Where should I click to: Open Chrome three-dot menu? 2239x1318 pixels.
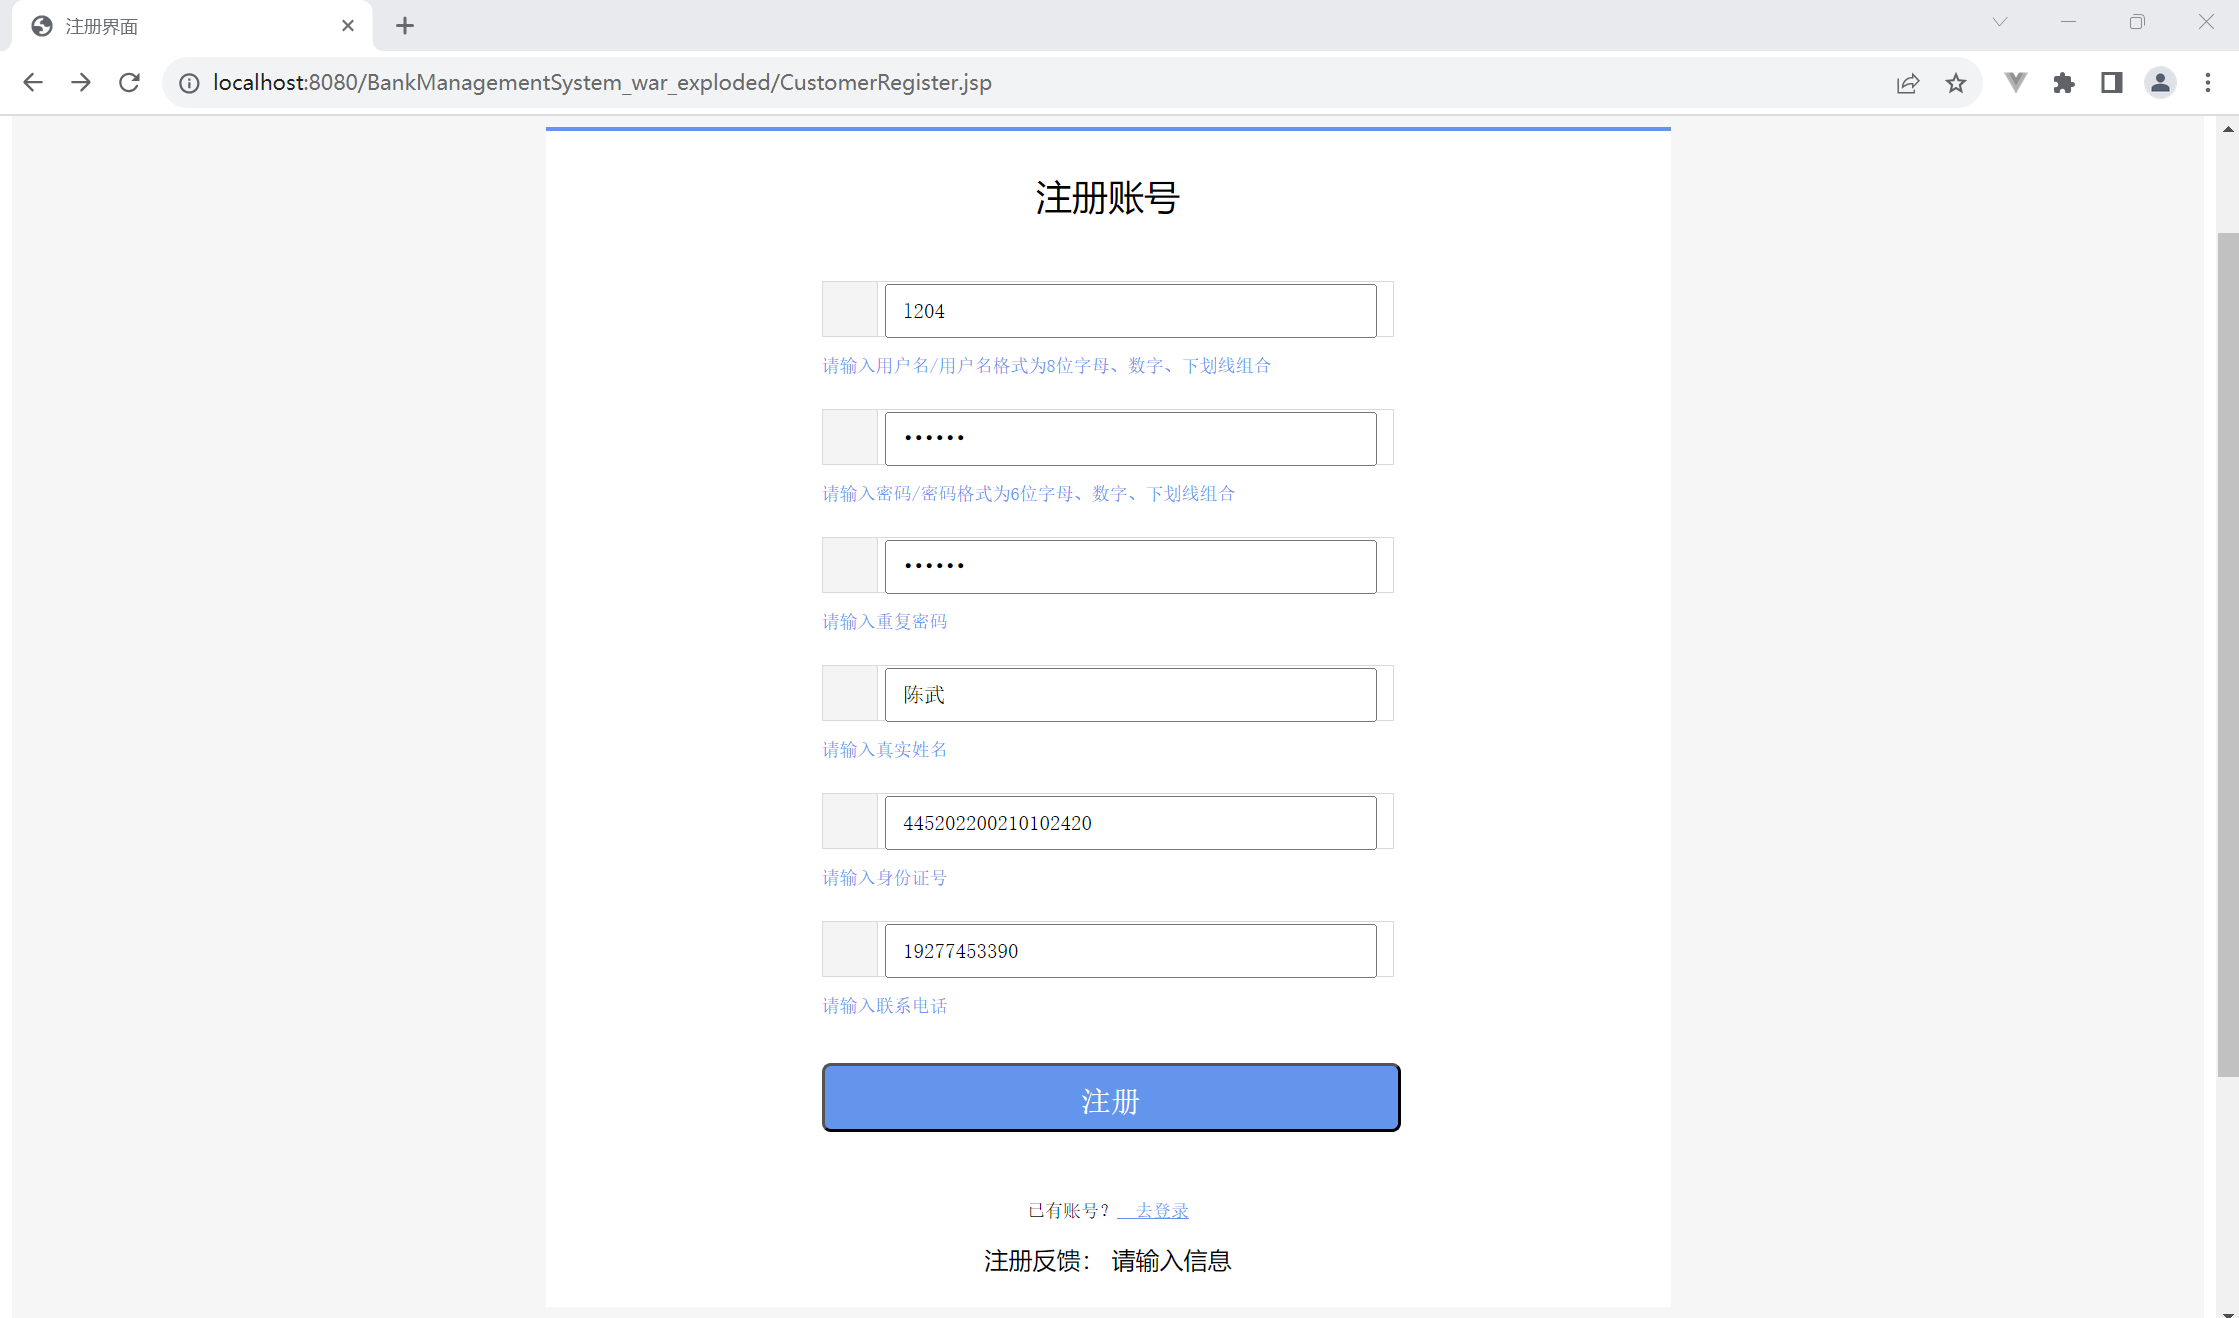click(x=2208, y=83)
